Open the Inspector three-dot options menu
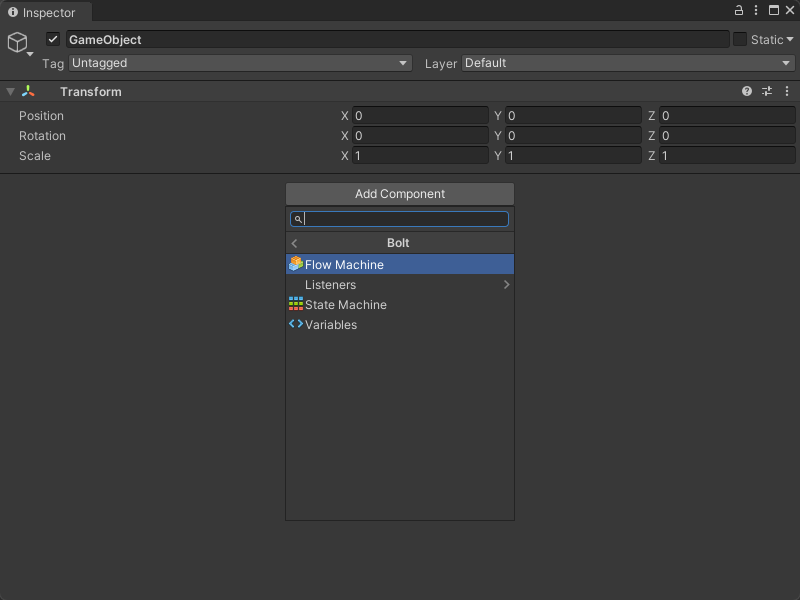 coord(789,10)
